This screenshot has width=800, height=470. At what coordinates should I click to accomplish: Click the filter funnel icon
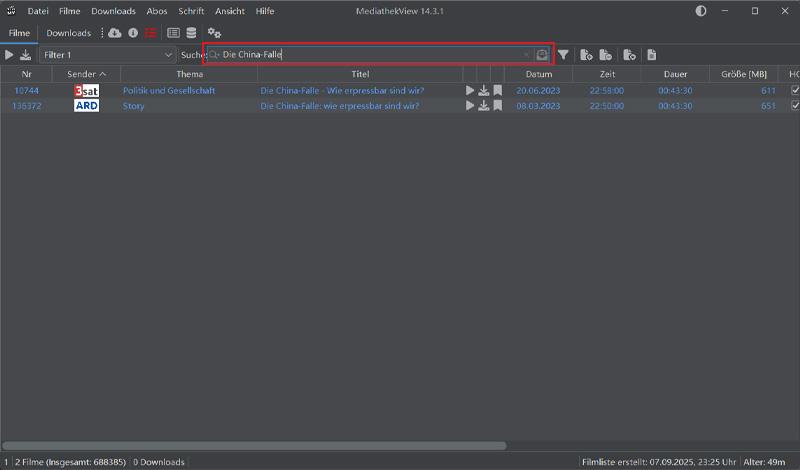563,55
